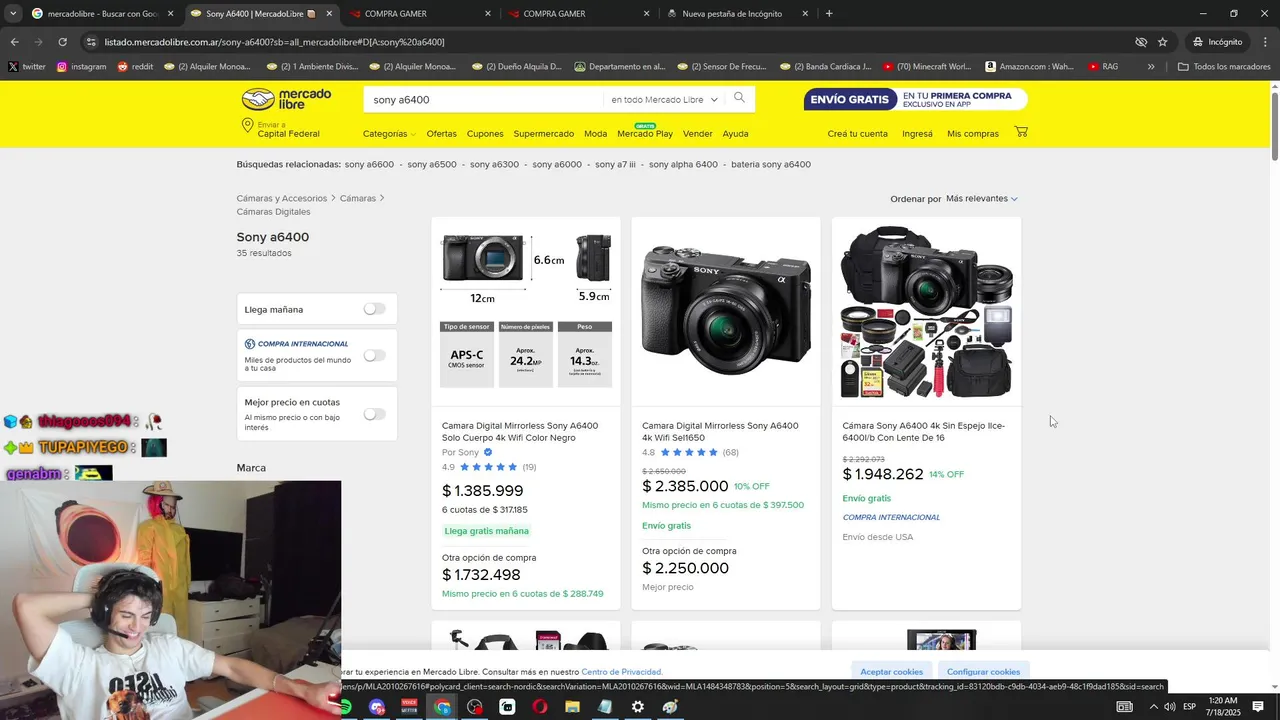
Task: Open the Ordenar por Más relevantes dropdown
Action: 982,199
